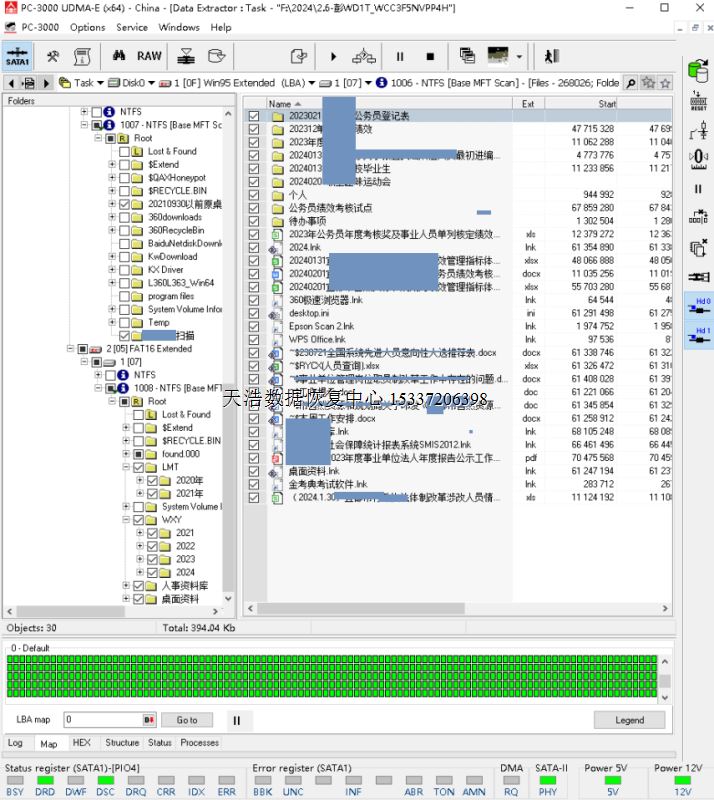The image size is (714, 800).
Task: Click the Hd 0 head icon in right sidebar
Action: point(702,305)
